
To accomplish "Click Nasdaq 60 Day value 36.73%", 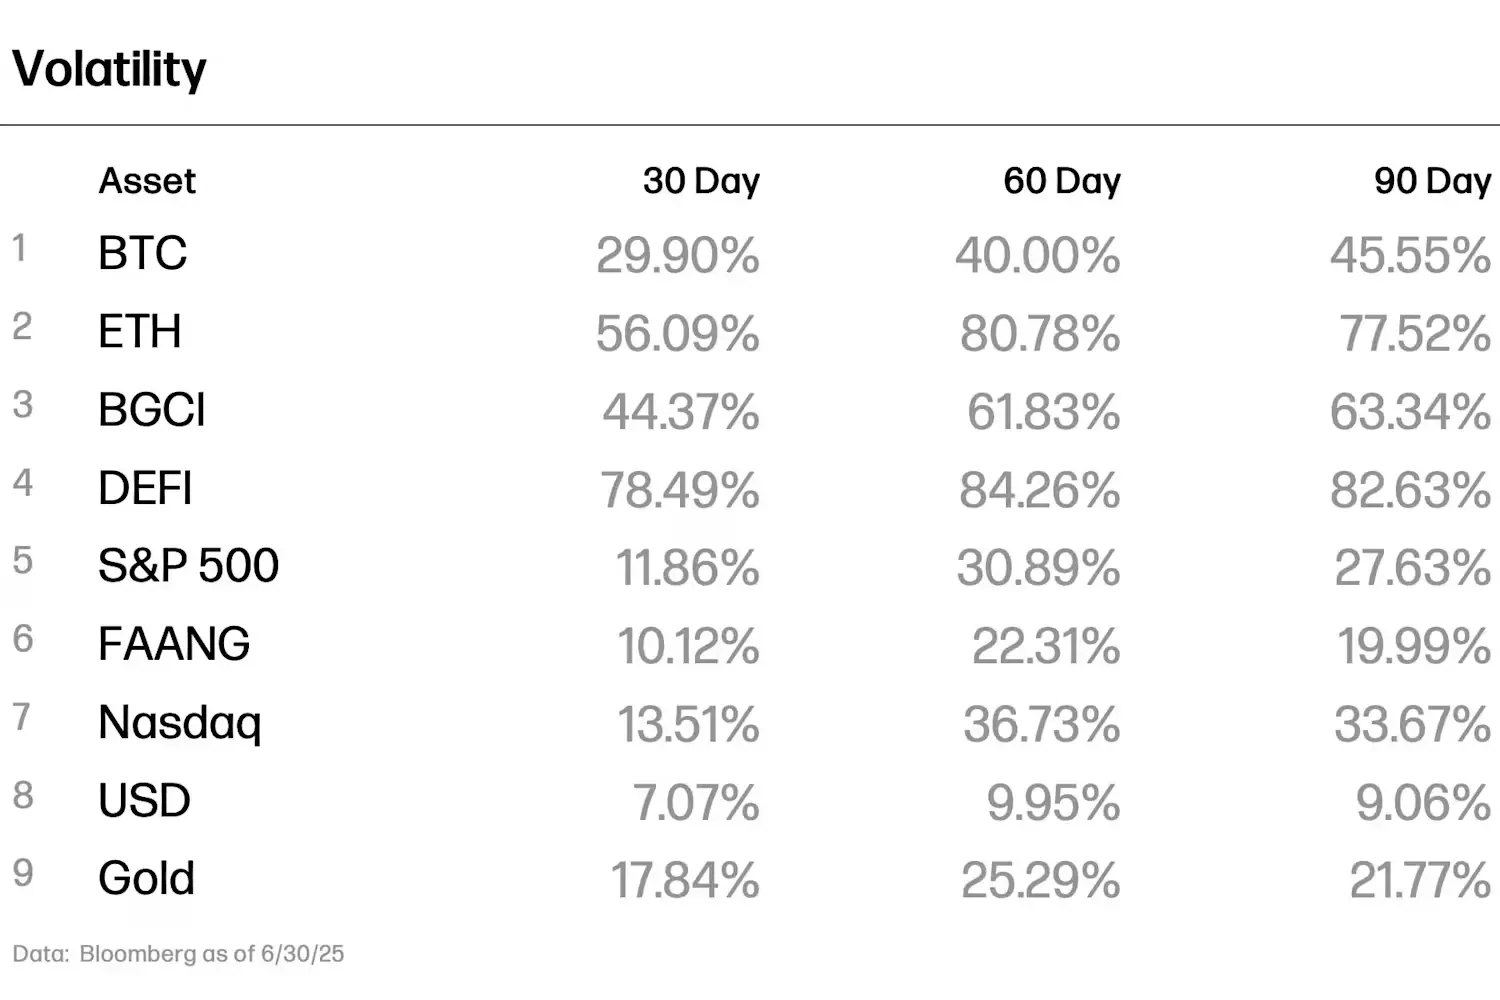I will click(1041, 724).
